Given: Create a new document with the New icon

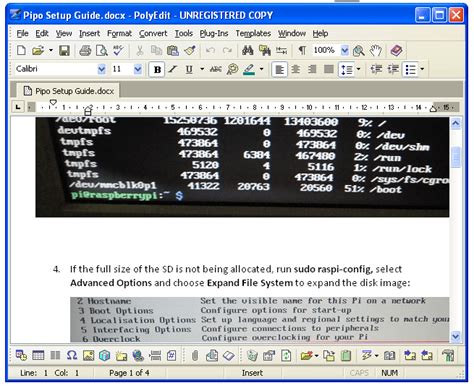Looking at the screenshot, I should click(x=21, y=51).
